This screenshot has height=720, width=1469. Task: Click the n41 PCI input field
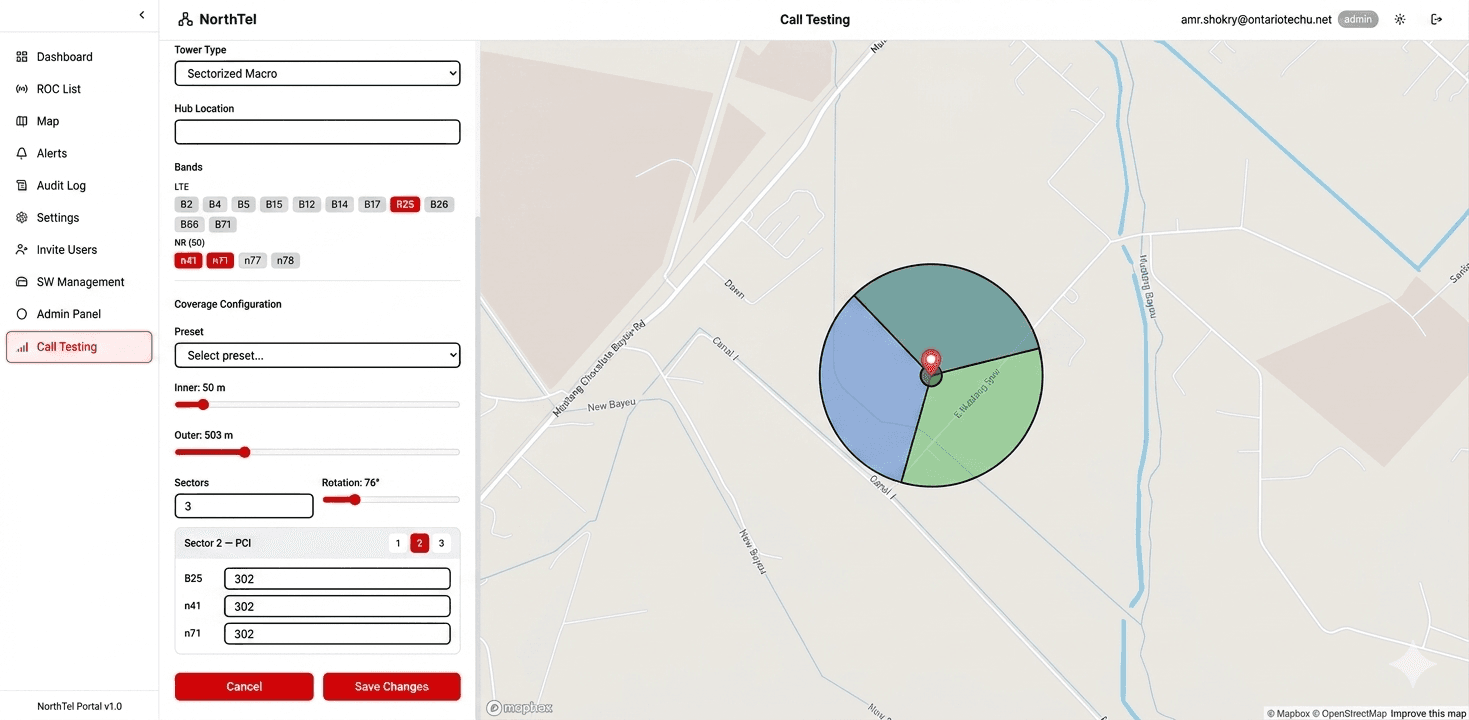click(x=337, y=606)
